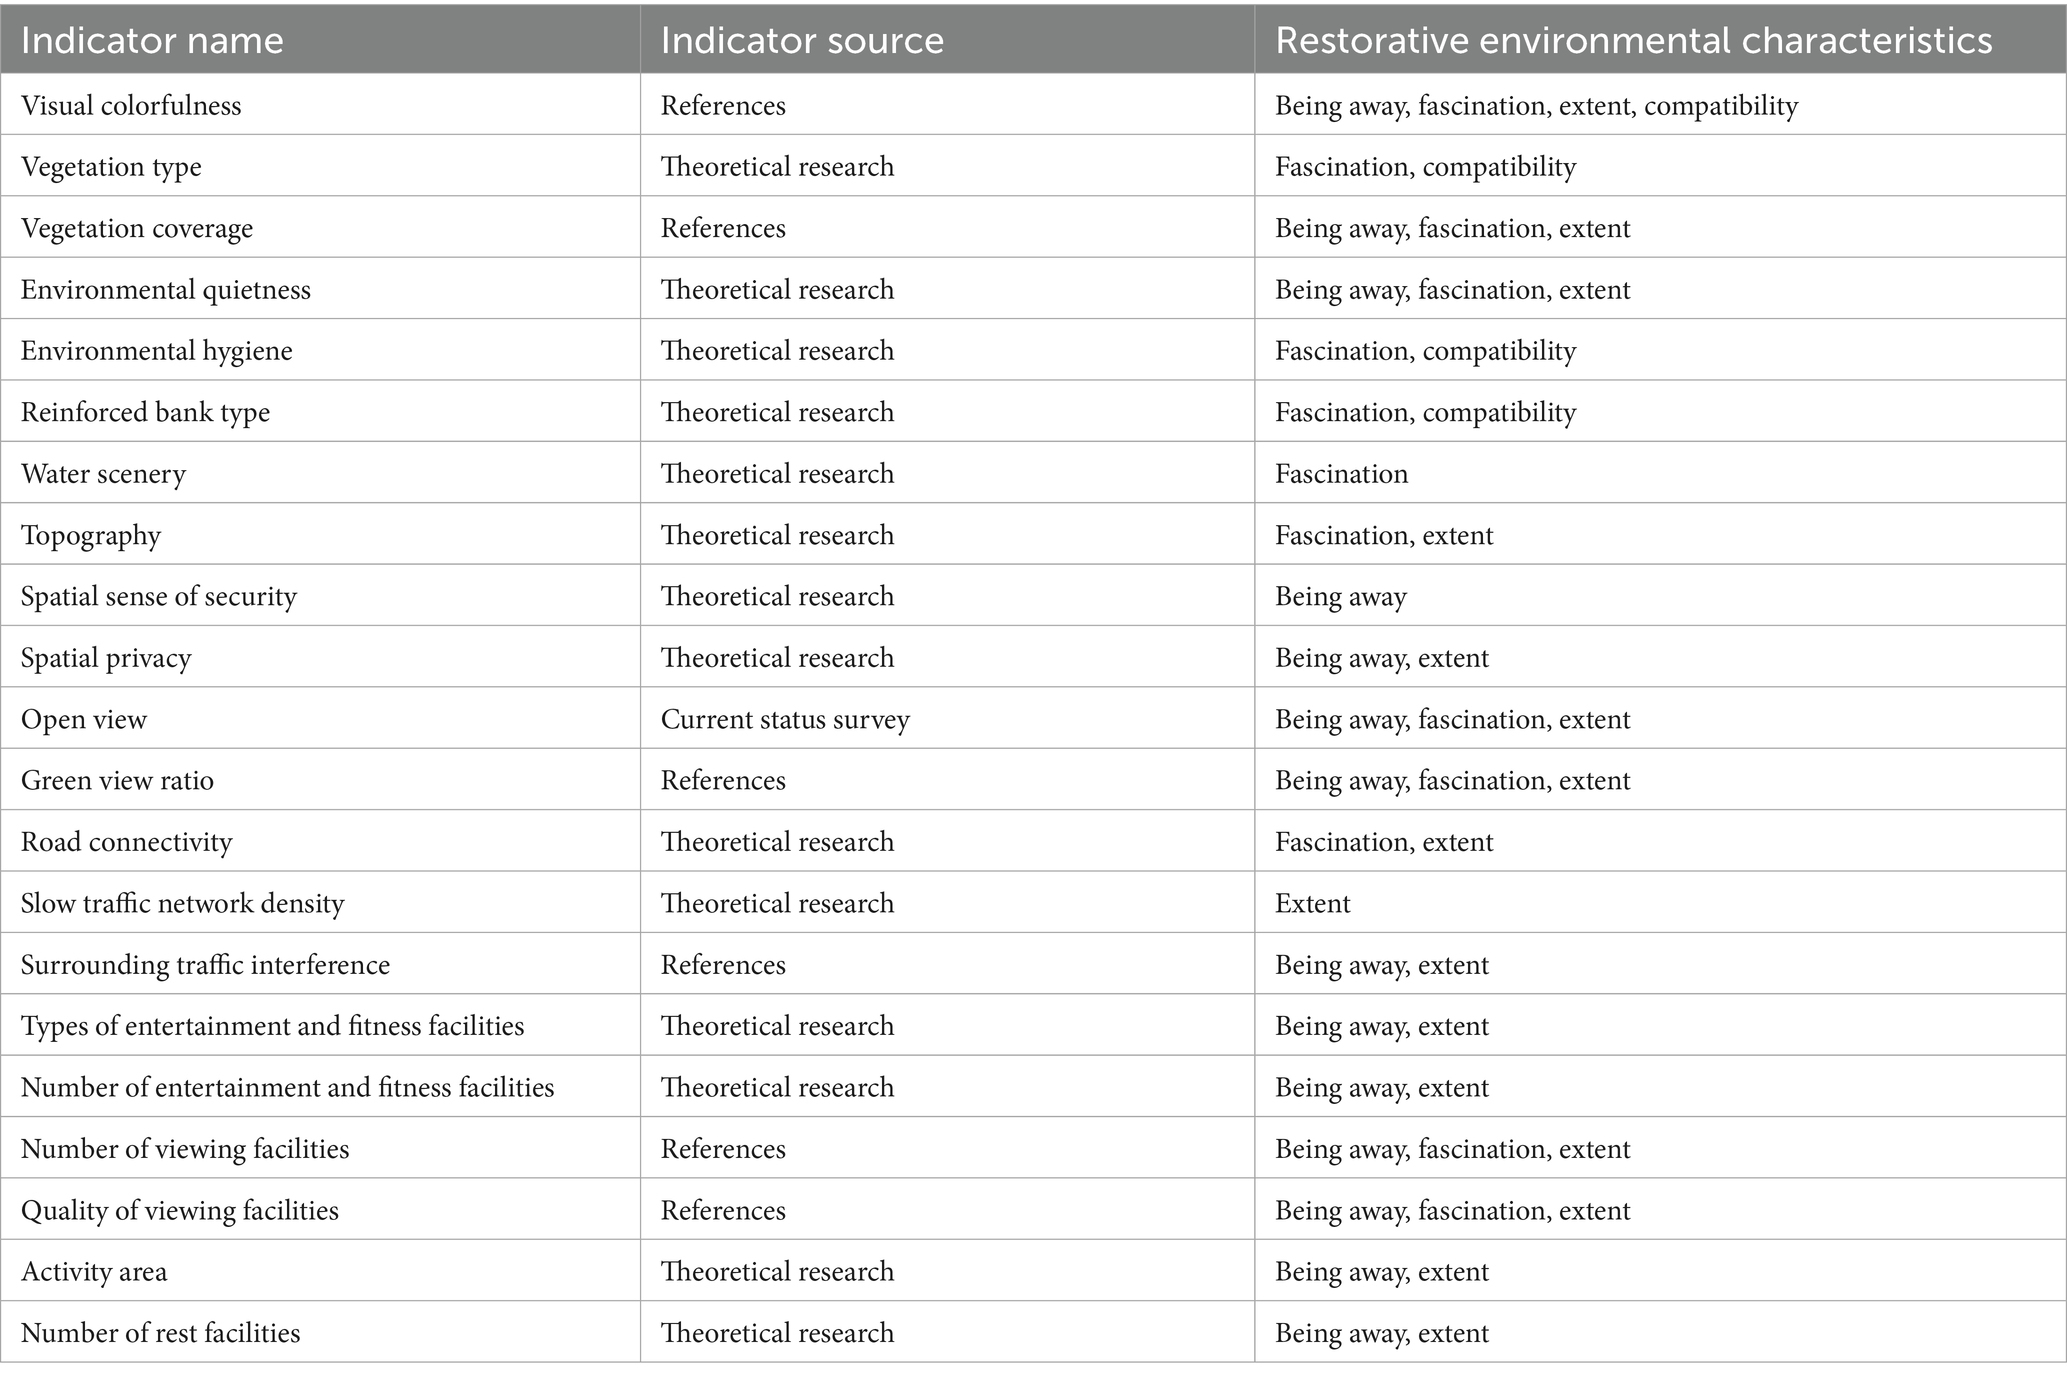
Task: Select the 'Visual colorfulness' cell
Action: (x=131, y=106)
